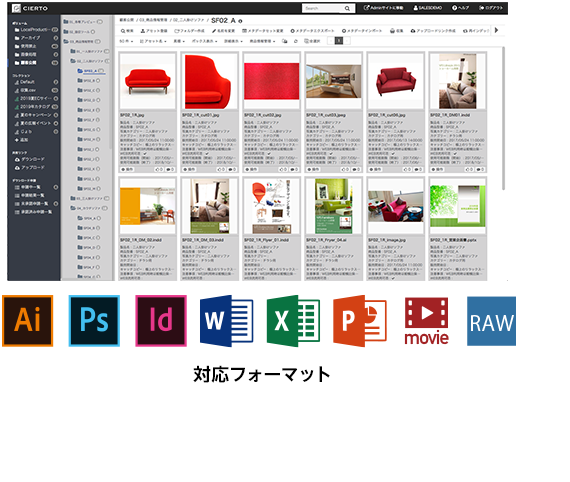
Task: Click the comment counter under SF02_1R.jpg
Action: 170,170
